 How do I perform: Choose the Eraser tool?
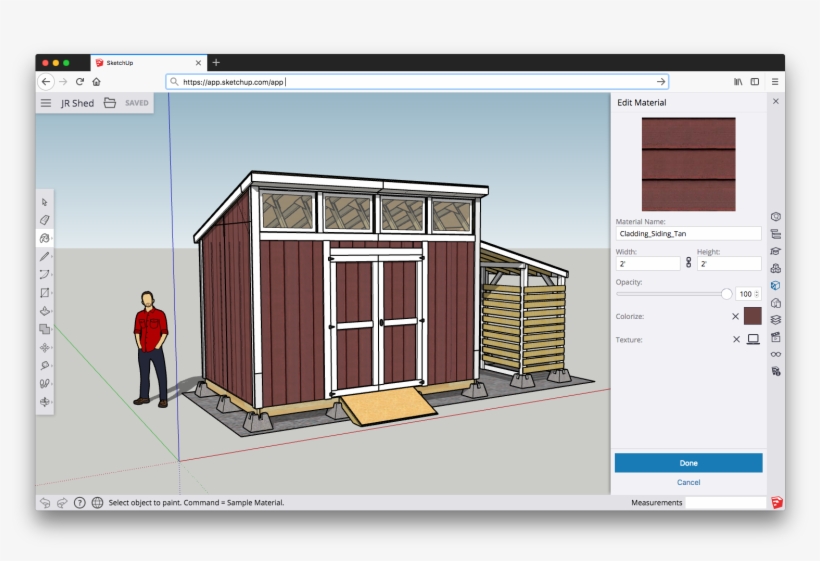click(x=44, y=220)
